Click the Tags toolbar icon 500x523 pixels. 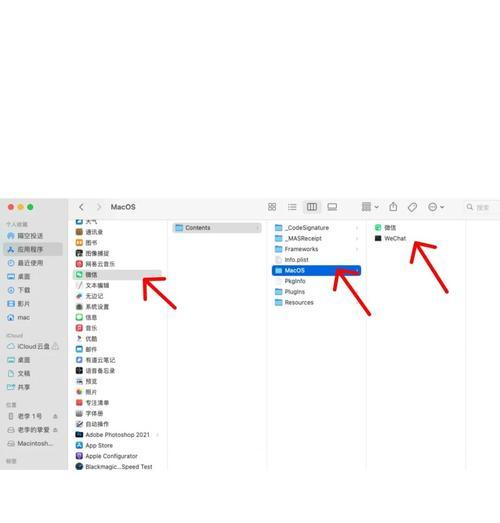pos(412,207)
